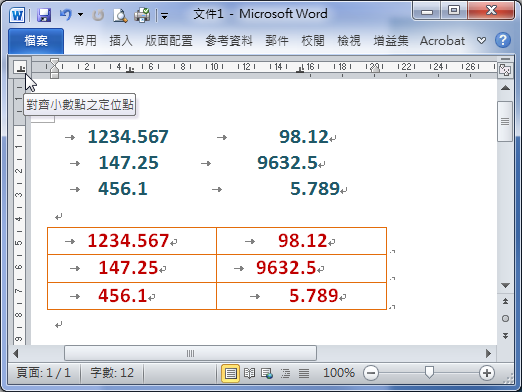Click the vertical scrollbar thumb

(505, 121)
